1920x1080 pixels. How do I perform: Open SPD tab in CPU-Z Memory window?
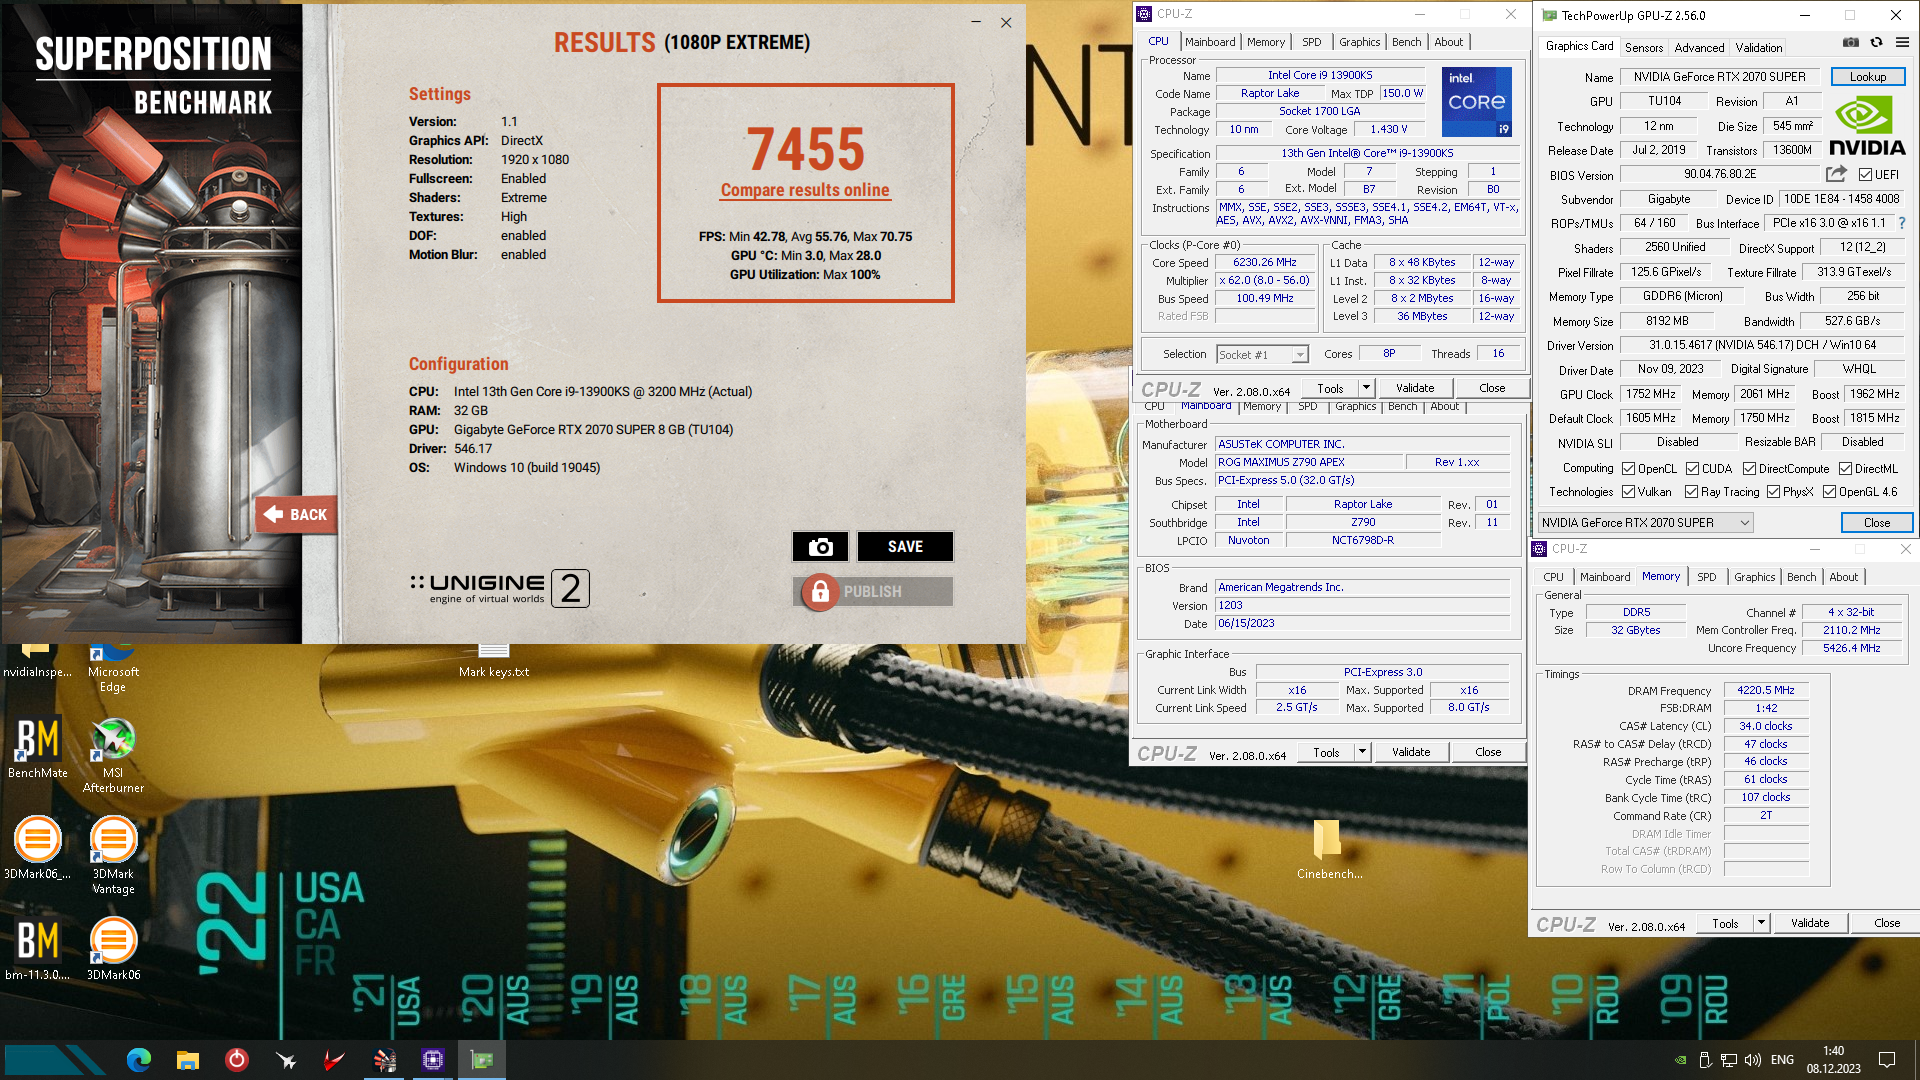(1706, 577)
